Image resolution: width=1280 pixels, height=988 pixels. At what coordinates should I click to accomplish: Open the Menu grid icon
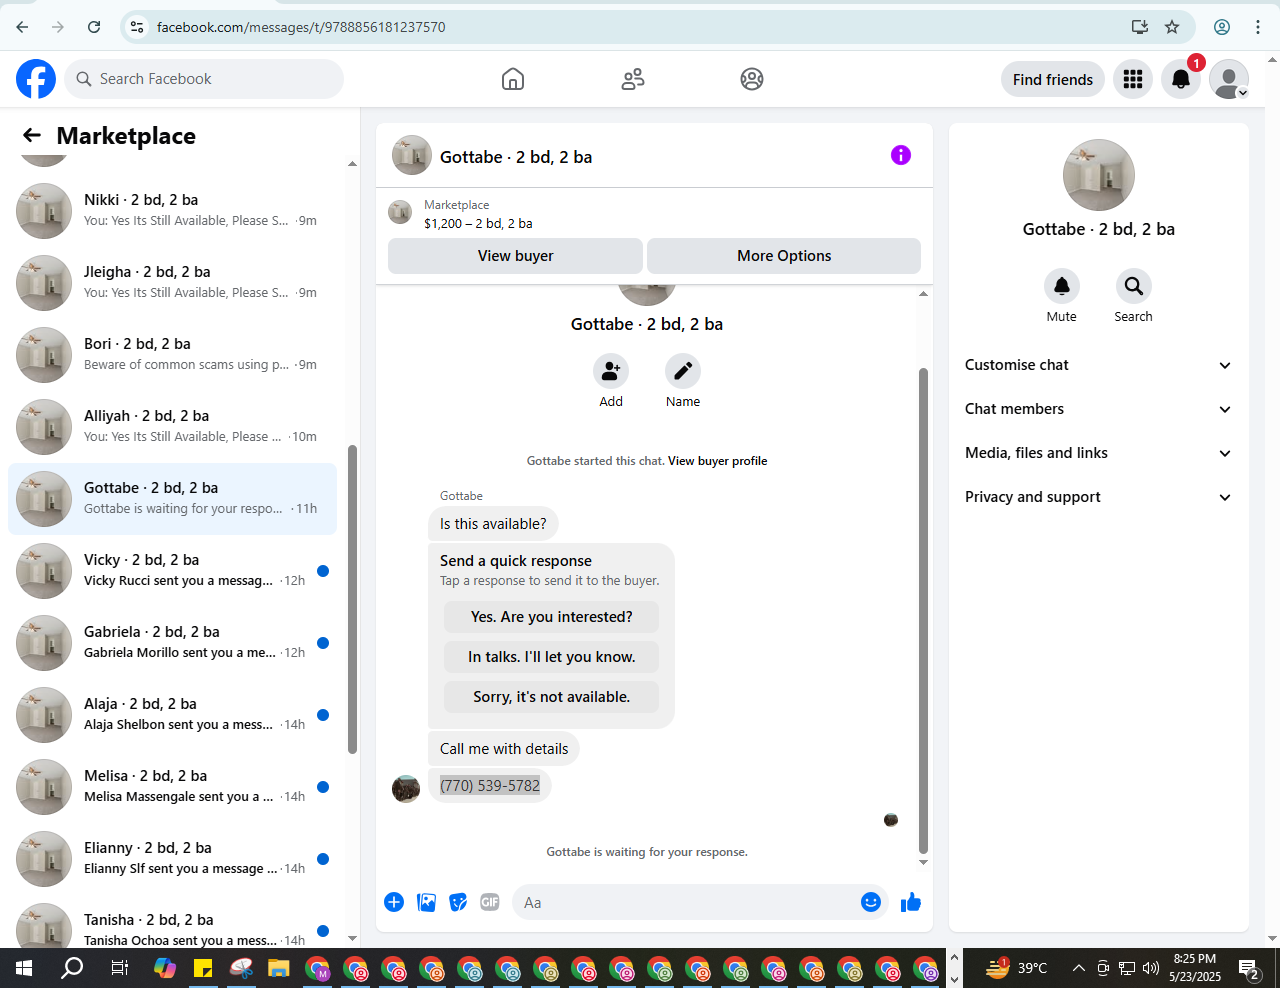click(x=1133, y=79)
